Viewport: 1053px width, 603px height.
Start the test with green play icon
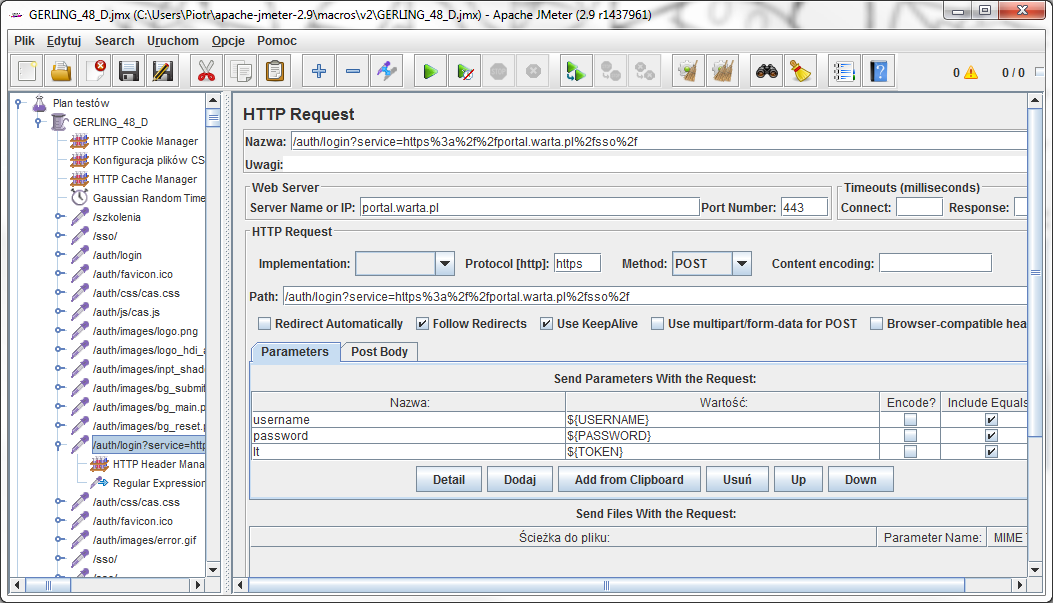click(x=430, y=71)
